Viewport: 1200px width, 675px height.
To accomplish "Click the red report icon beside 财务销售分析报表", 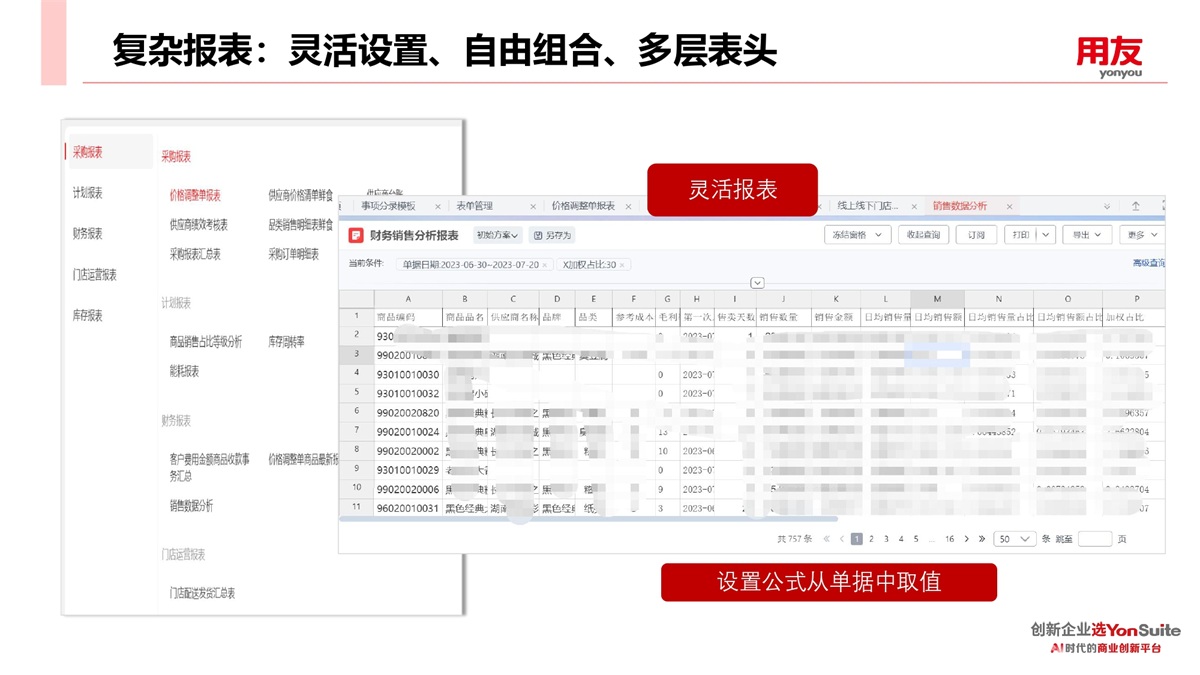I will (x=356, y=236).
